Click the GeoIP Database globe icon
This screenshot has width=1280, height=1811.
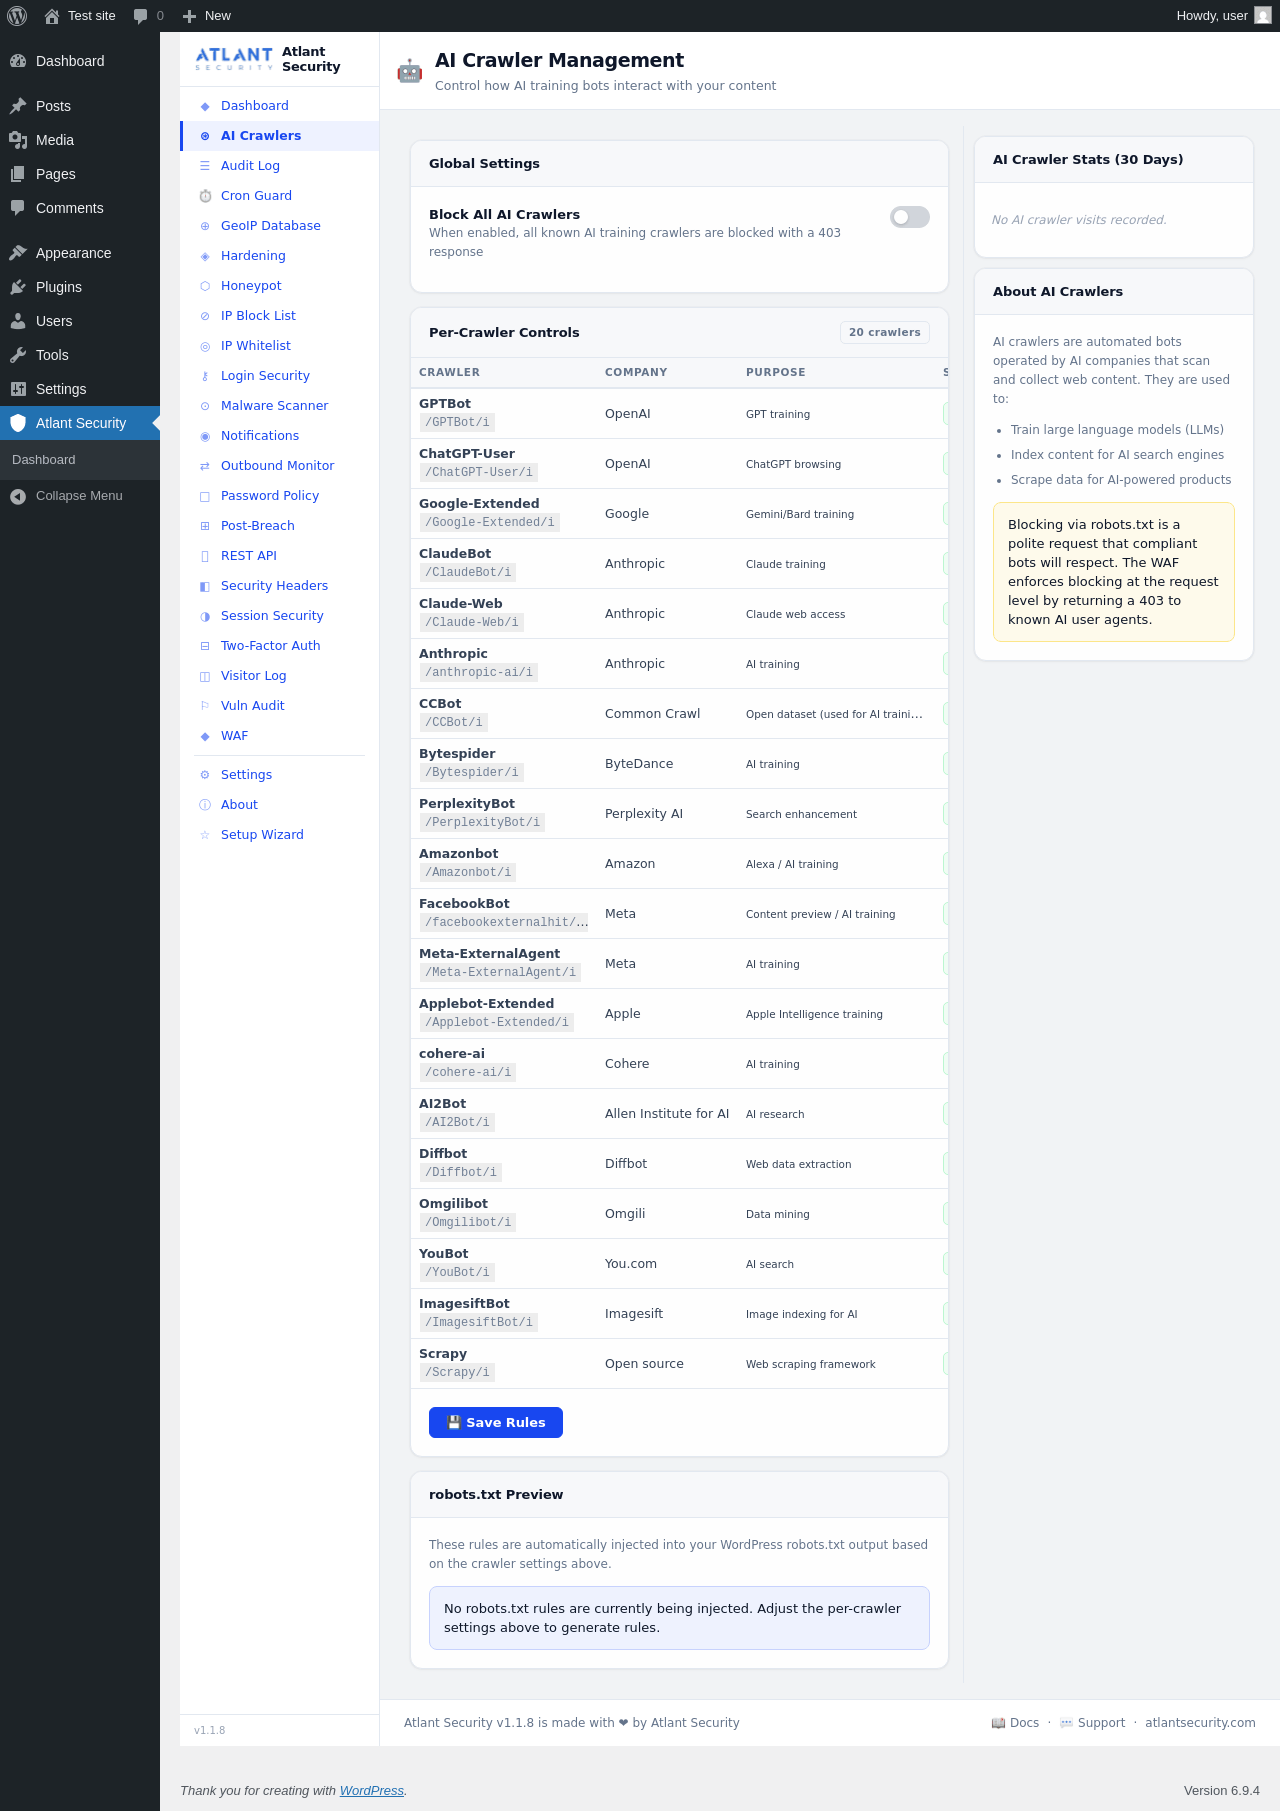click(x=205, y=226)
